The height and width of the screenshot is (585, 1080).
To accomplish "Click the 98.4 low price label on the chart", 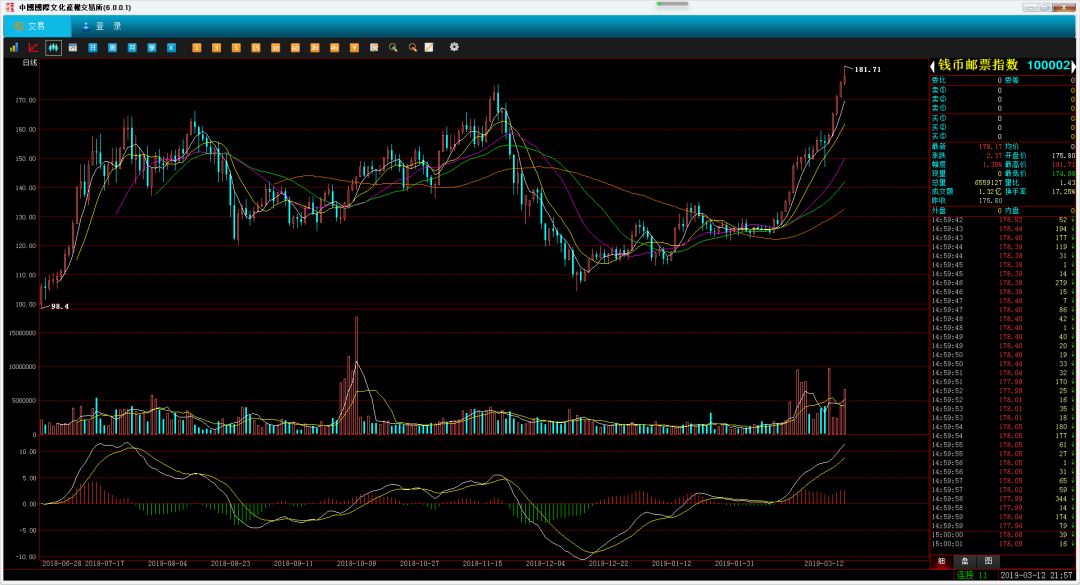I will [60, 307].
